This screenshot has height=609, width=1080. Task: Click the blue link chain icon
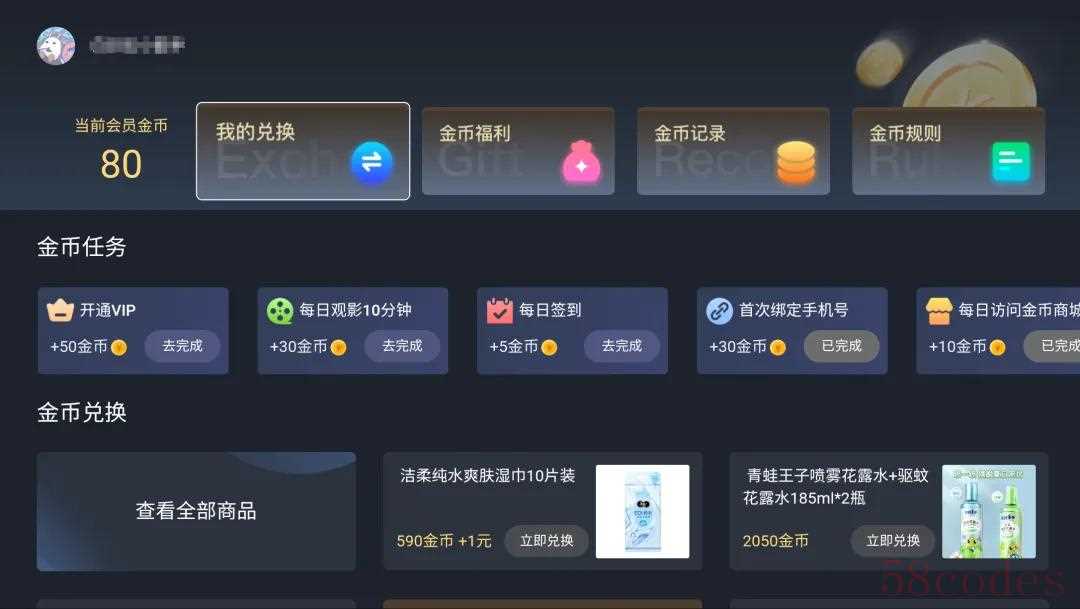(x=719, y=311)
